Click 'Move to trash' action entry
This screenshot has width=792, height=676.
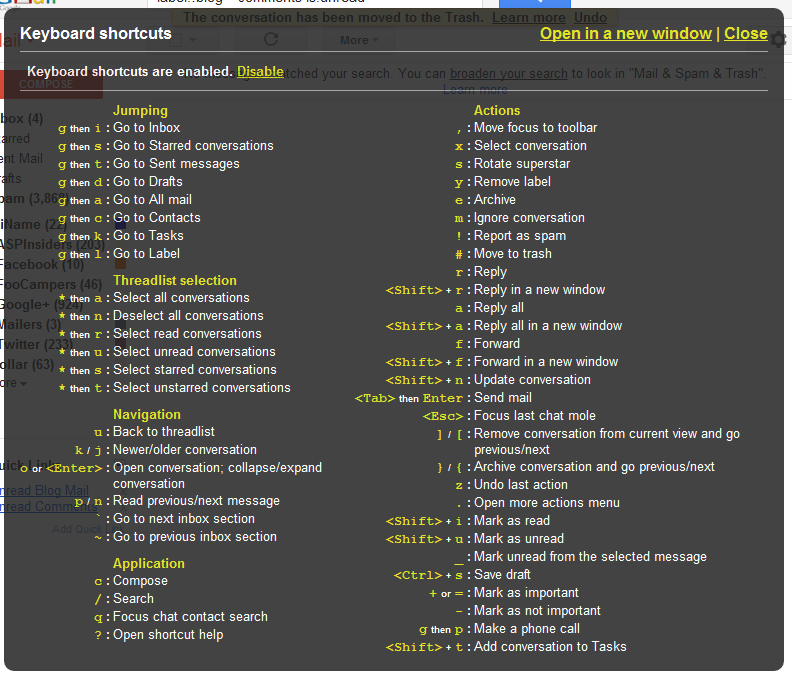[x=513, y=254]
